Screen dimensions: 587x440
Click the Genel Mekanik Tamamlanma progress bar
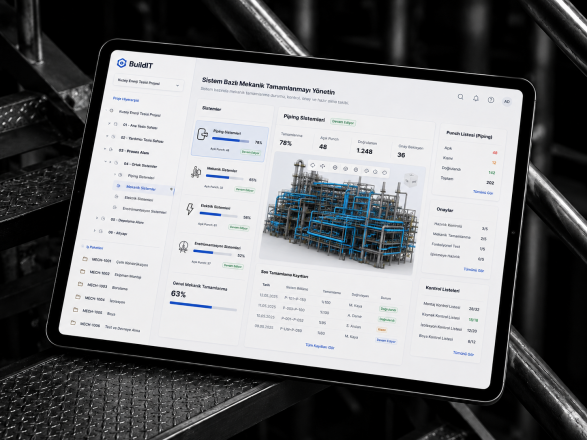(x=203, y=306)
